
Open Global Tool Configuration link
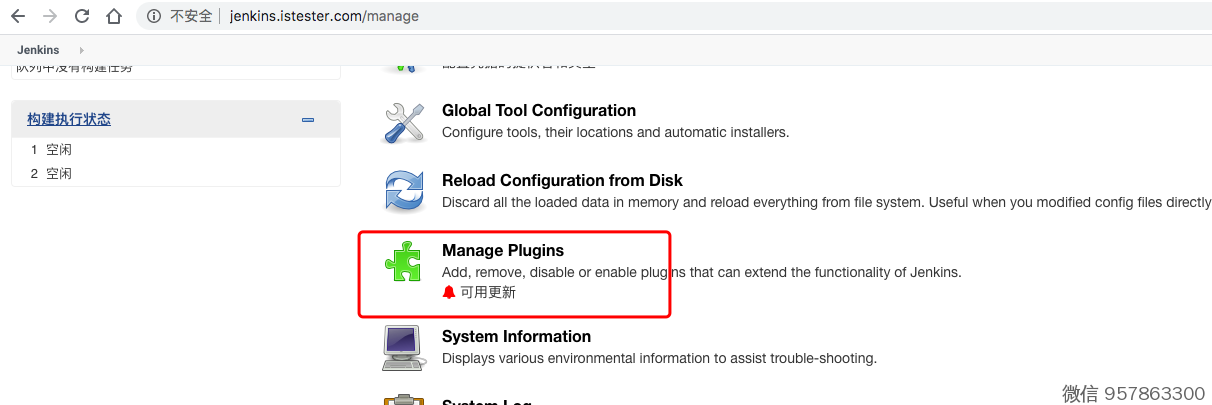(538, 110)
